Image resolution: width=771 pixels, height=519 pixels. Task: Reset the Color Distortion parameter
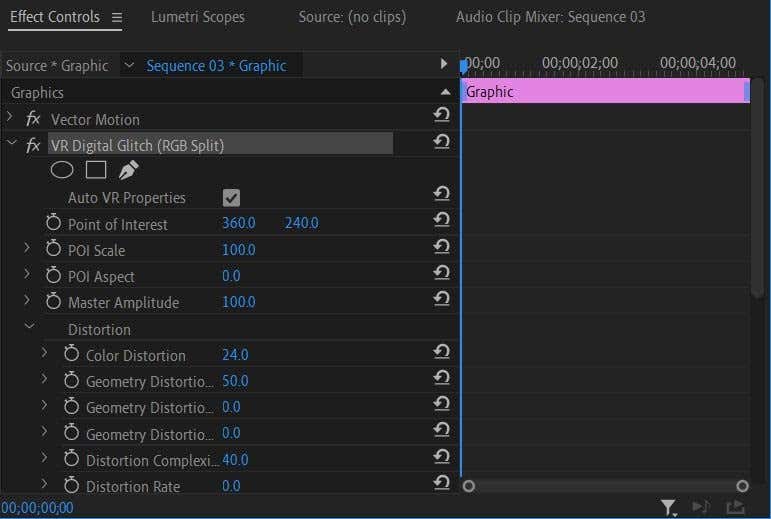441,352
